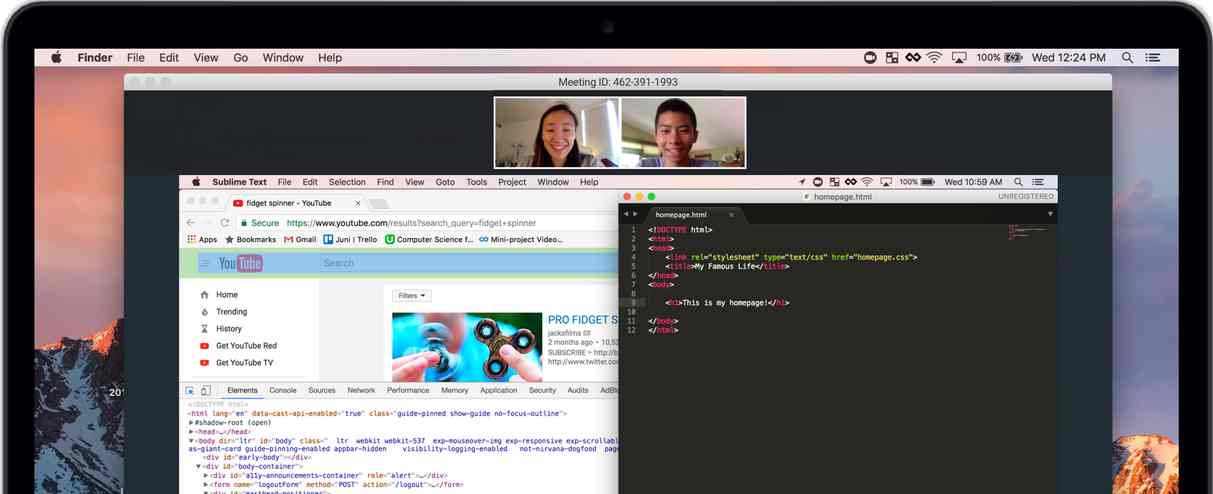The width and height of the screenshot is (1213, 494).
Task: Open the Filters dropdown on YouTube results
Action: [412, 296]
